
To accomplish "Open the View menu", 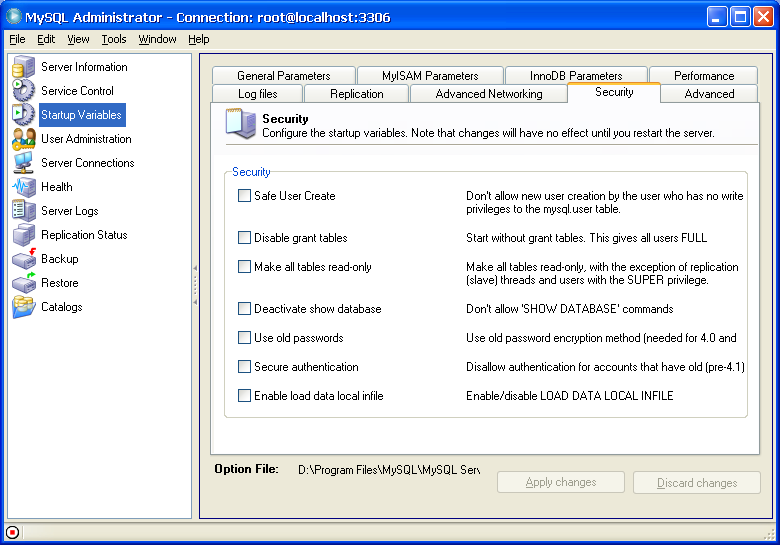I will pos(78,39).
